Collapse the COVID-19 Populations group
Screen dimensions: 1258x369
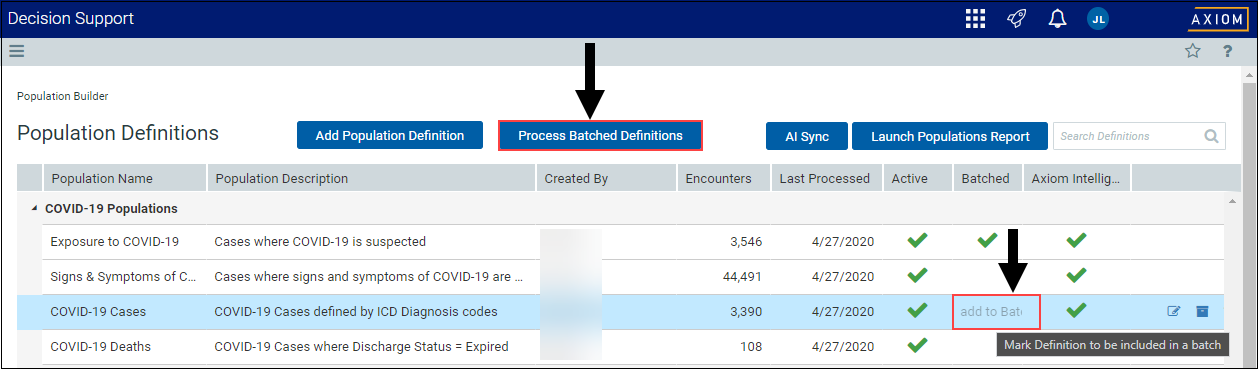(x=35, y=209)
